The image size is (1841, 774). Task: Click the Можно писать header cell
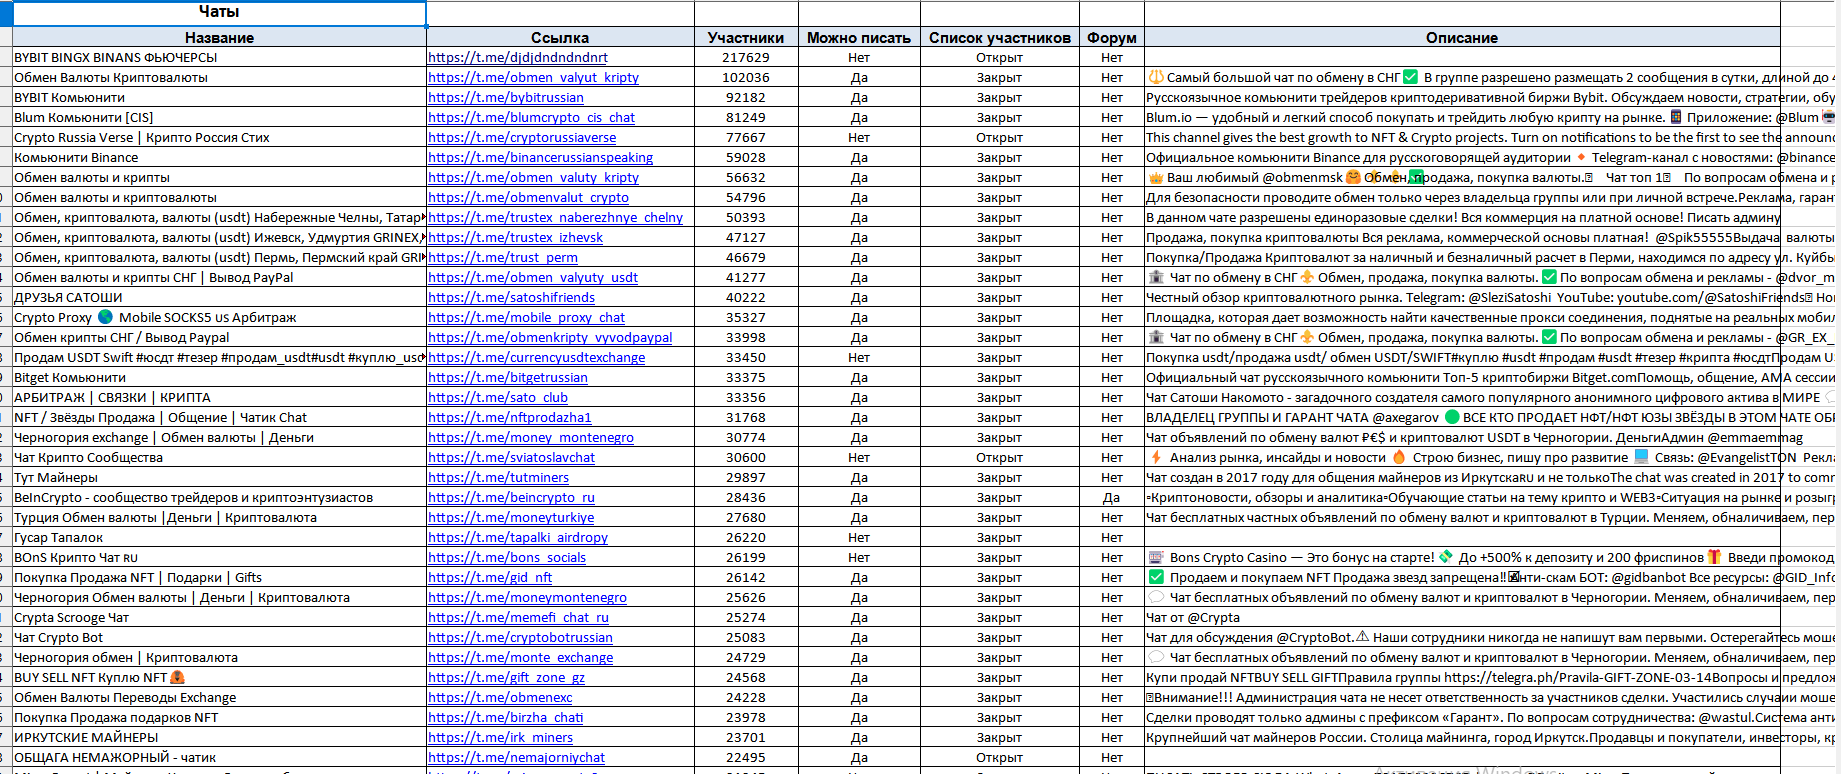pyautogui.click(x=858, y=38)
